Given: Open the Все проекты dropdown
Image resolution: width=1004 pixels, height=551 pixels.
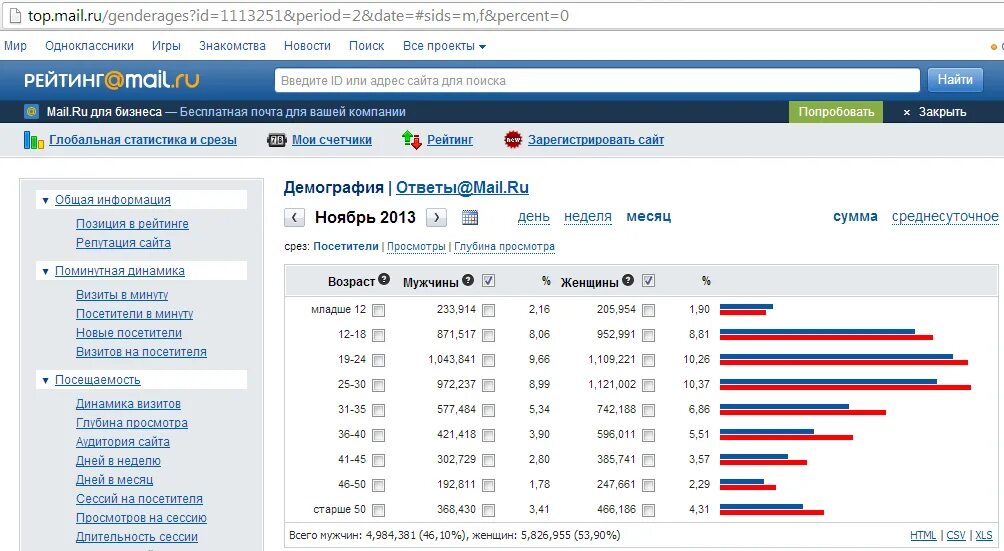Looking at the screenshot, I should pos(444,46).
